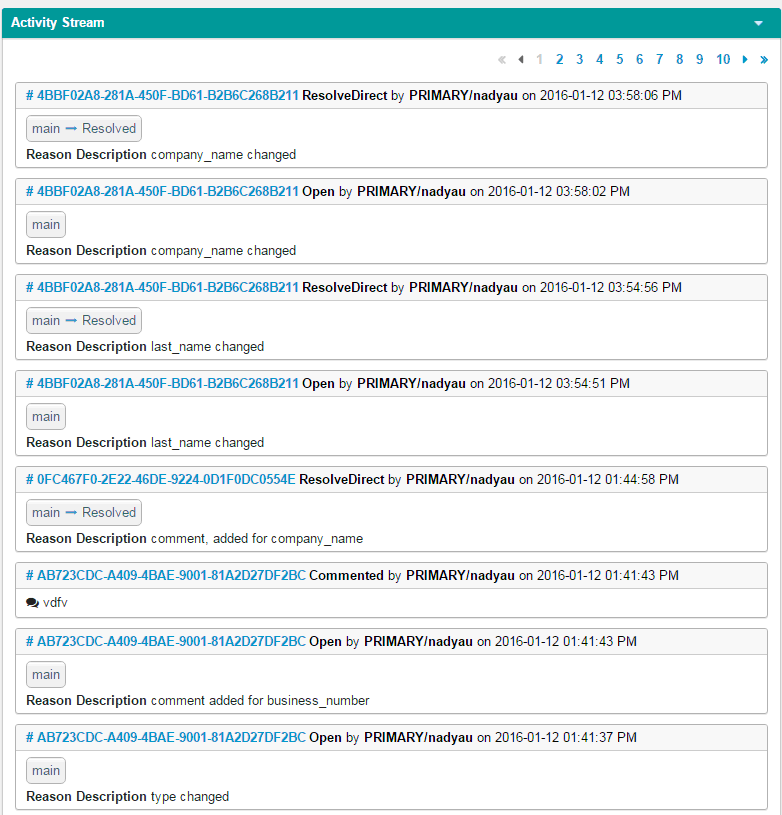Viewport: 782px width, 815px height.
Task: Click the Activity Stream header title
Action: [x=58, y=23]
